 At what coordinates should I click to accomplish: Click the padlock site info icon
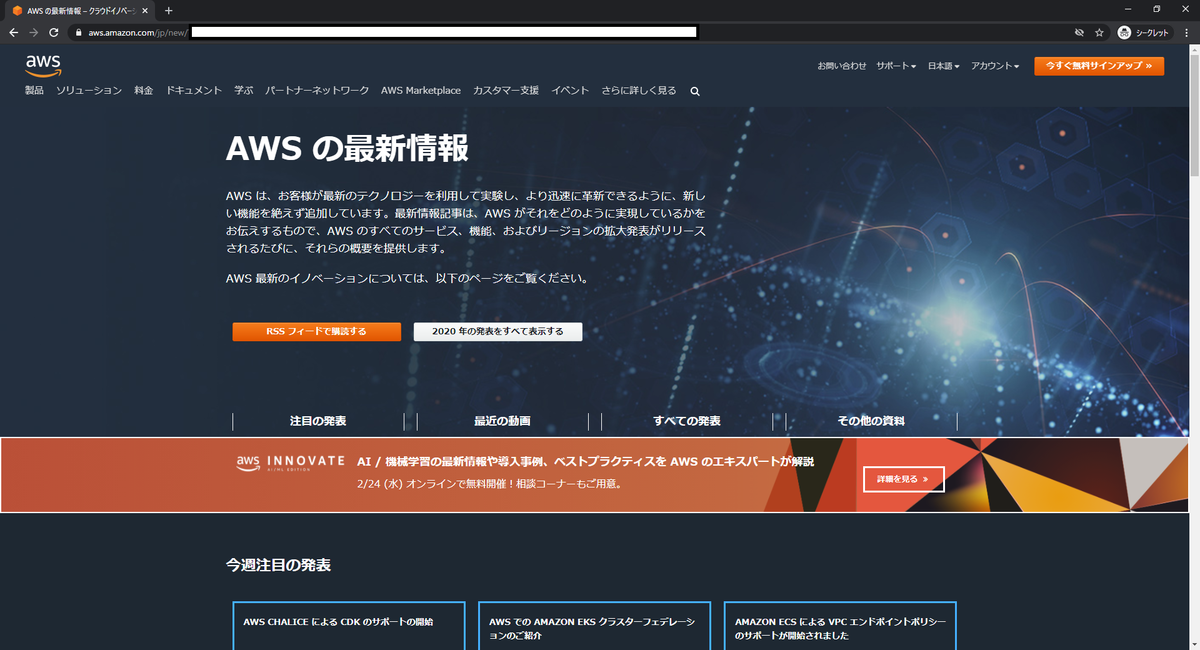click(x=78, y=32)
